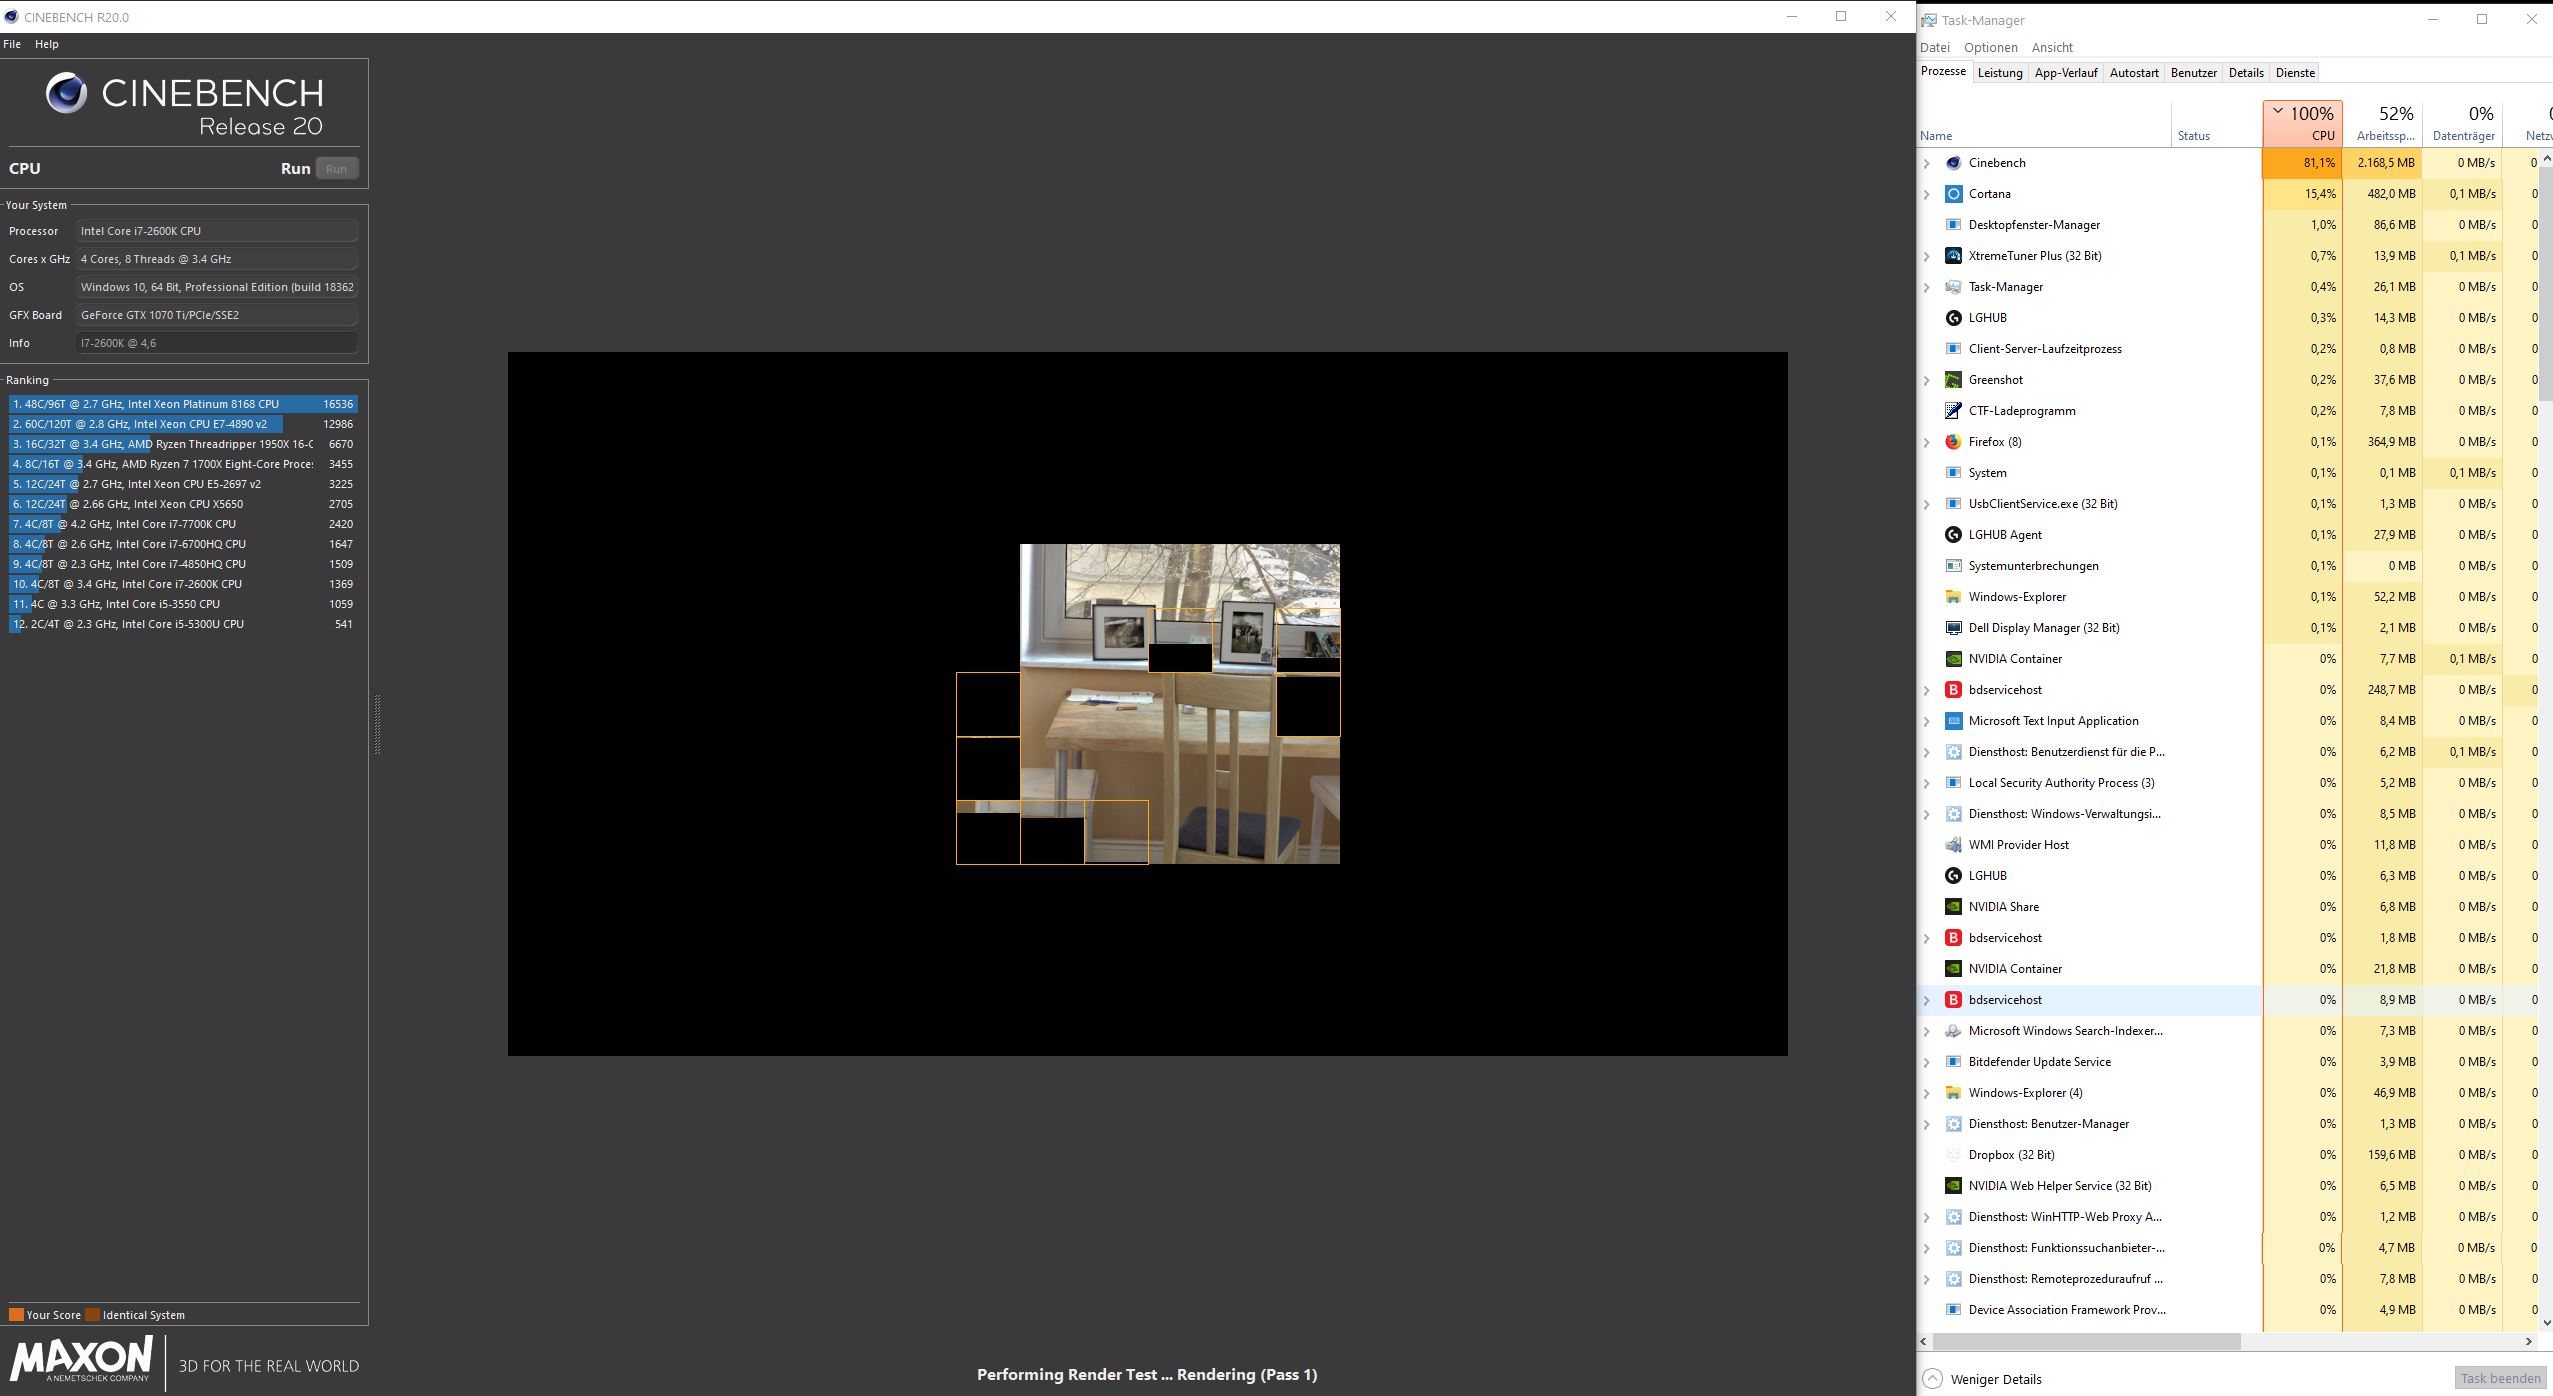
Task: Expand Windows-Explorer (4) process group
Action: click(x=1927, y=1093)
